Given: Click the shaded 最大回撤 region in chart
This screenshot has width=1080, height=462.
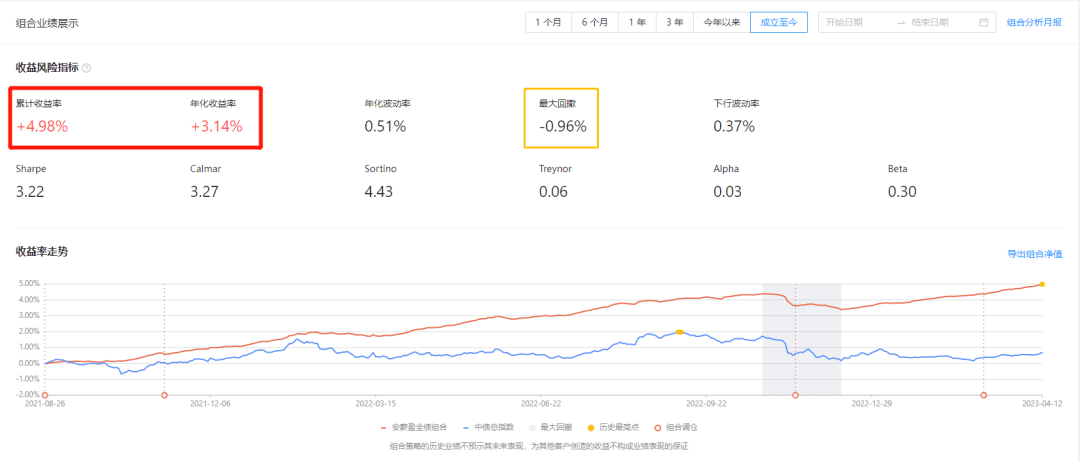Looking at the screenshot, I should tap(801, 340).
